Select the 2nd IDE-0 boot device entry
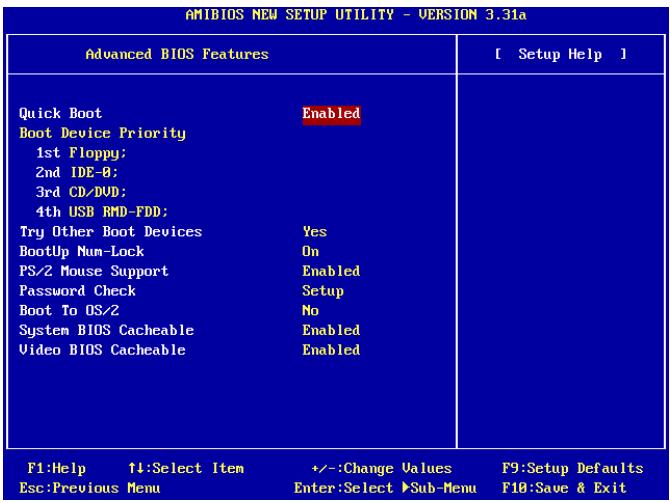 click(x=77, y=173)
